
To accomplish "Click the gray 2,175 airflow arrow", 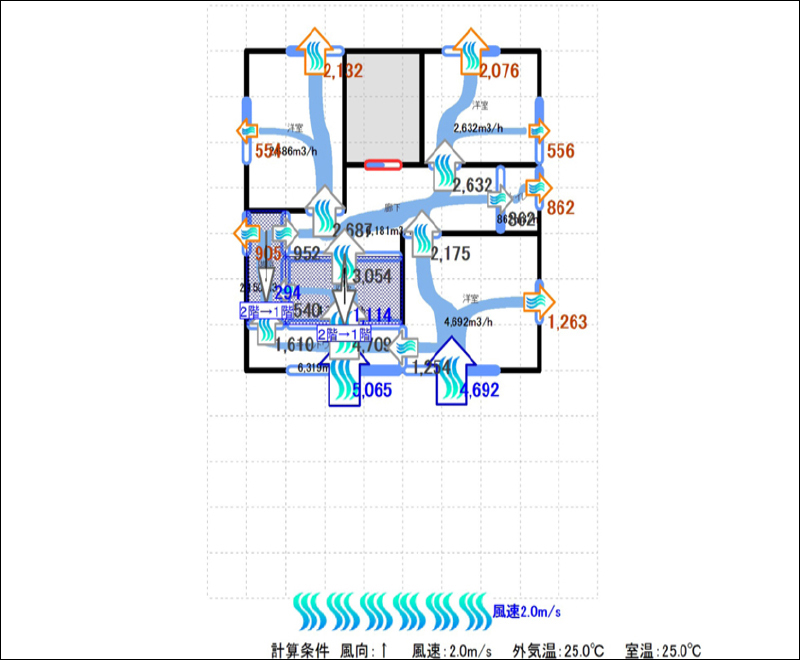I will 422,234.
